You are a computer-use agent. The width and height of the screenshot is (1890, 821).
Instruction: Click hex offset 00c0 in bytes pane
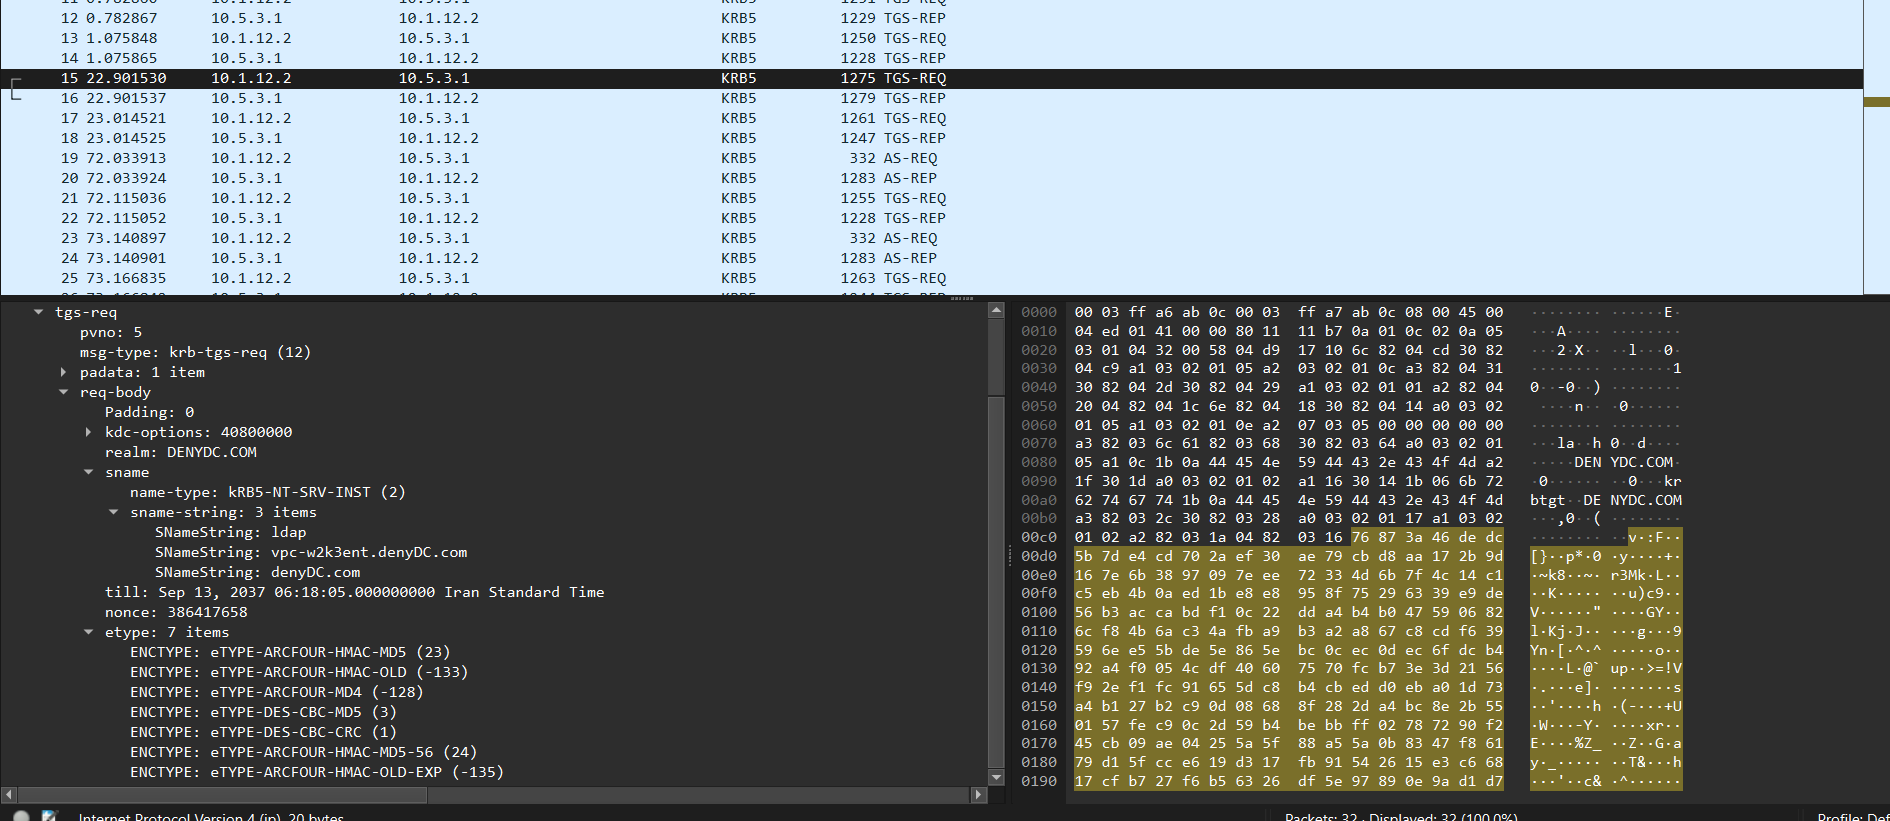pyautogui.click(x=1039, y=537)
